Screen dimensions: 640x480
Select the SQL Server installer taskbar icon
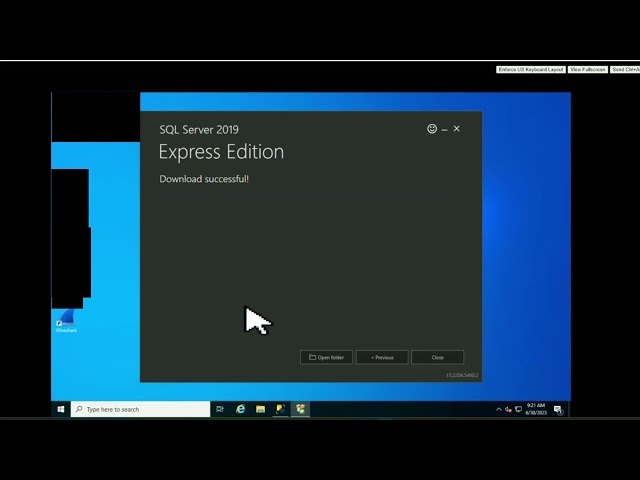(300, 409)
